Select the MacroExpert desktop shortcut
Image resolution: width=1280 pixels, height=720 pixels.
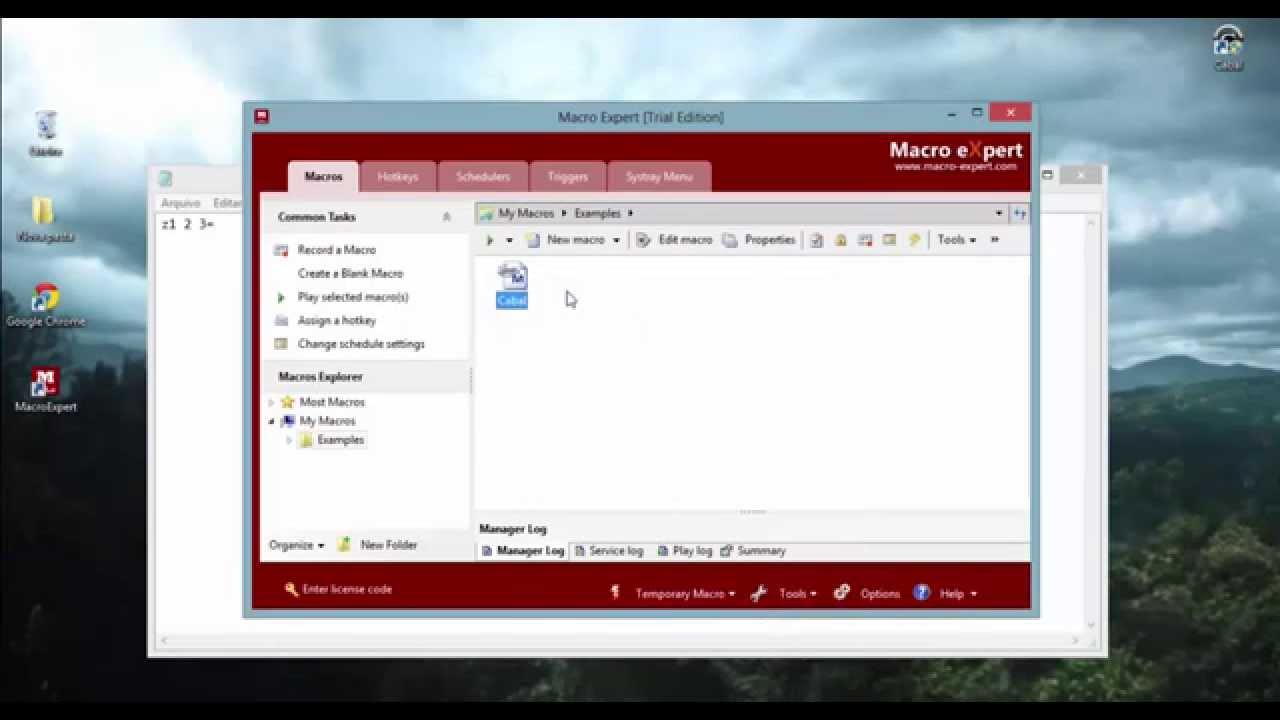pos(45,390)
